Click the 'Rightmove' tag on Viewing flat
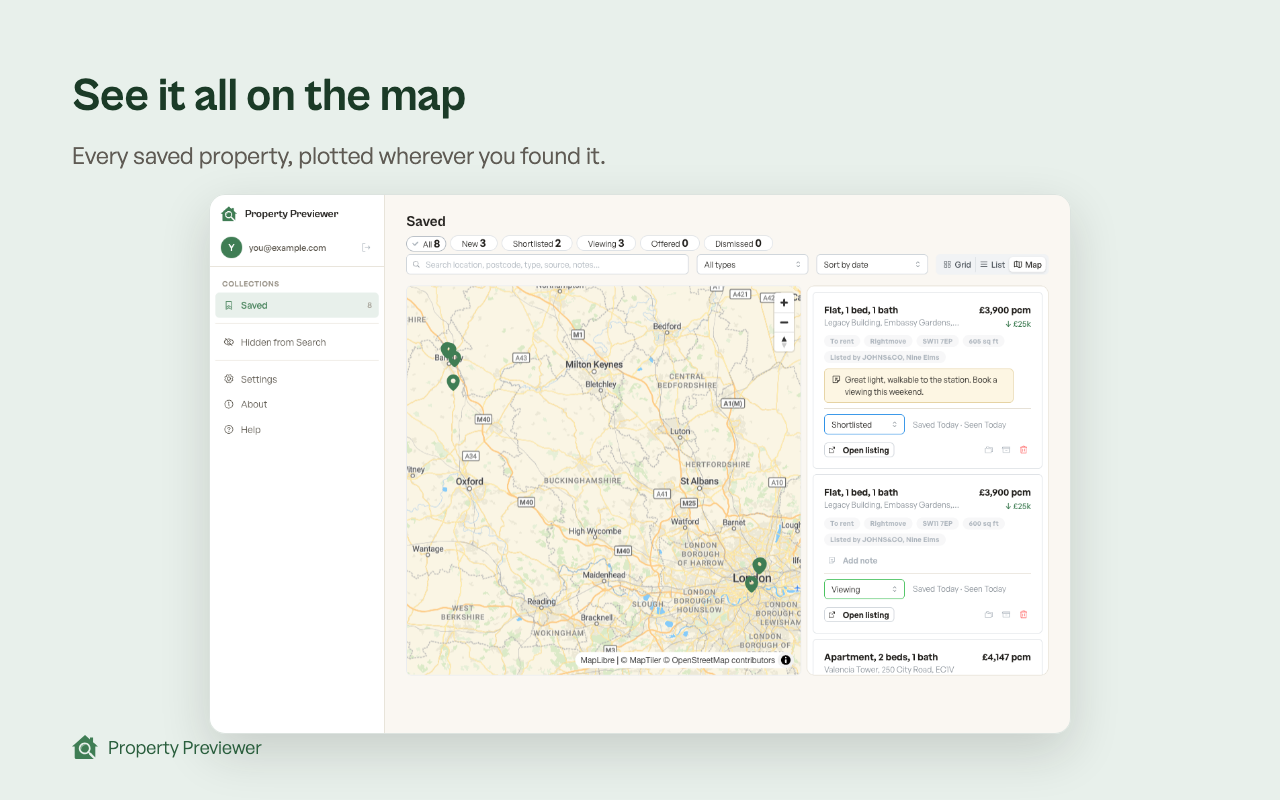Image resolution: width=1280 pixels, height=800 pixels. click(888, 523)
